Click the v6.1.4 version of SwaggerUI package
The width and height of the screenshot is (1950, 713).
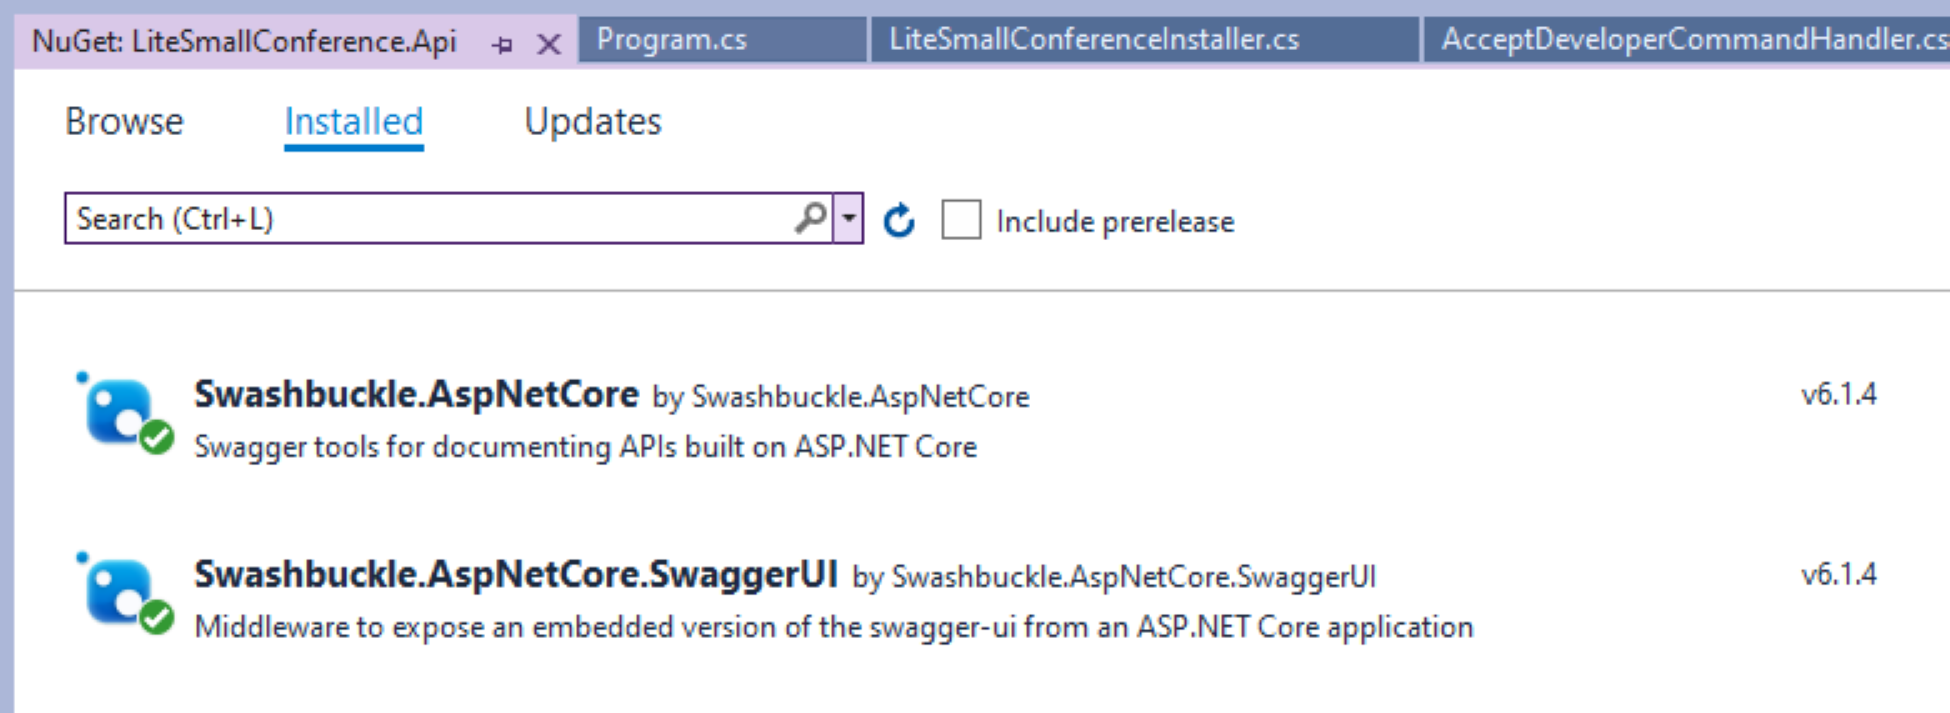[x=1838, y=574]
